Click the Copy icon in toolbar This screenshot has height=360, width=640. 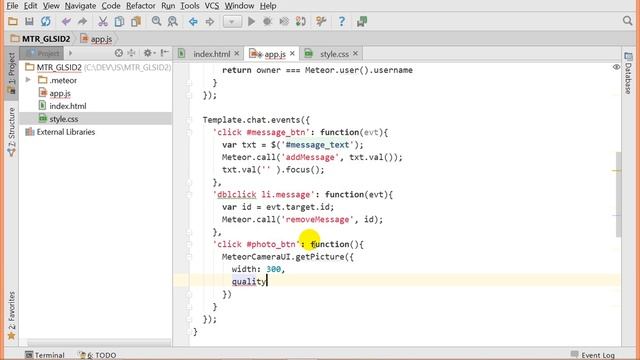tap(119, 21)
